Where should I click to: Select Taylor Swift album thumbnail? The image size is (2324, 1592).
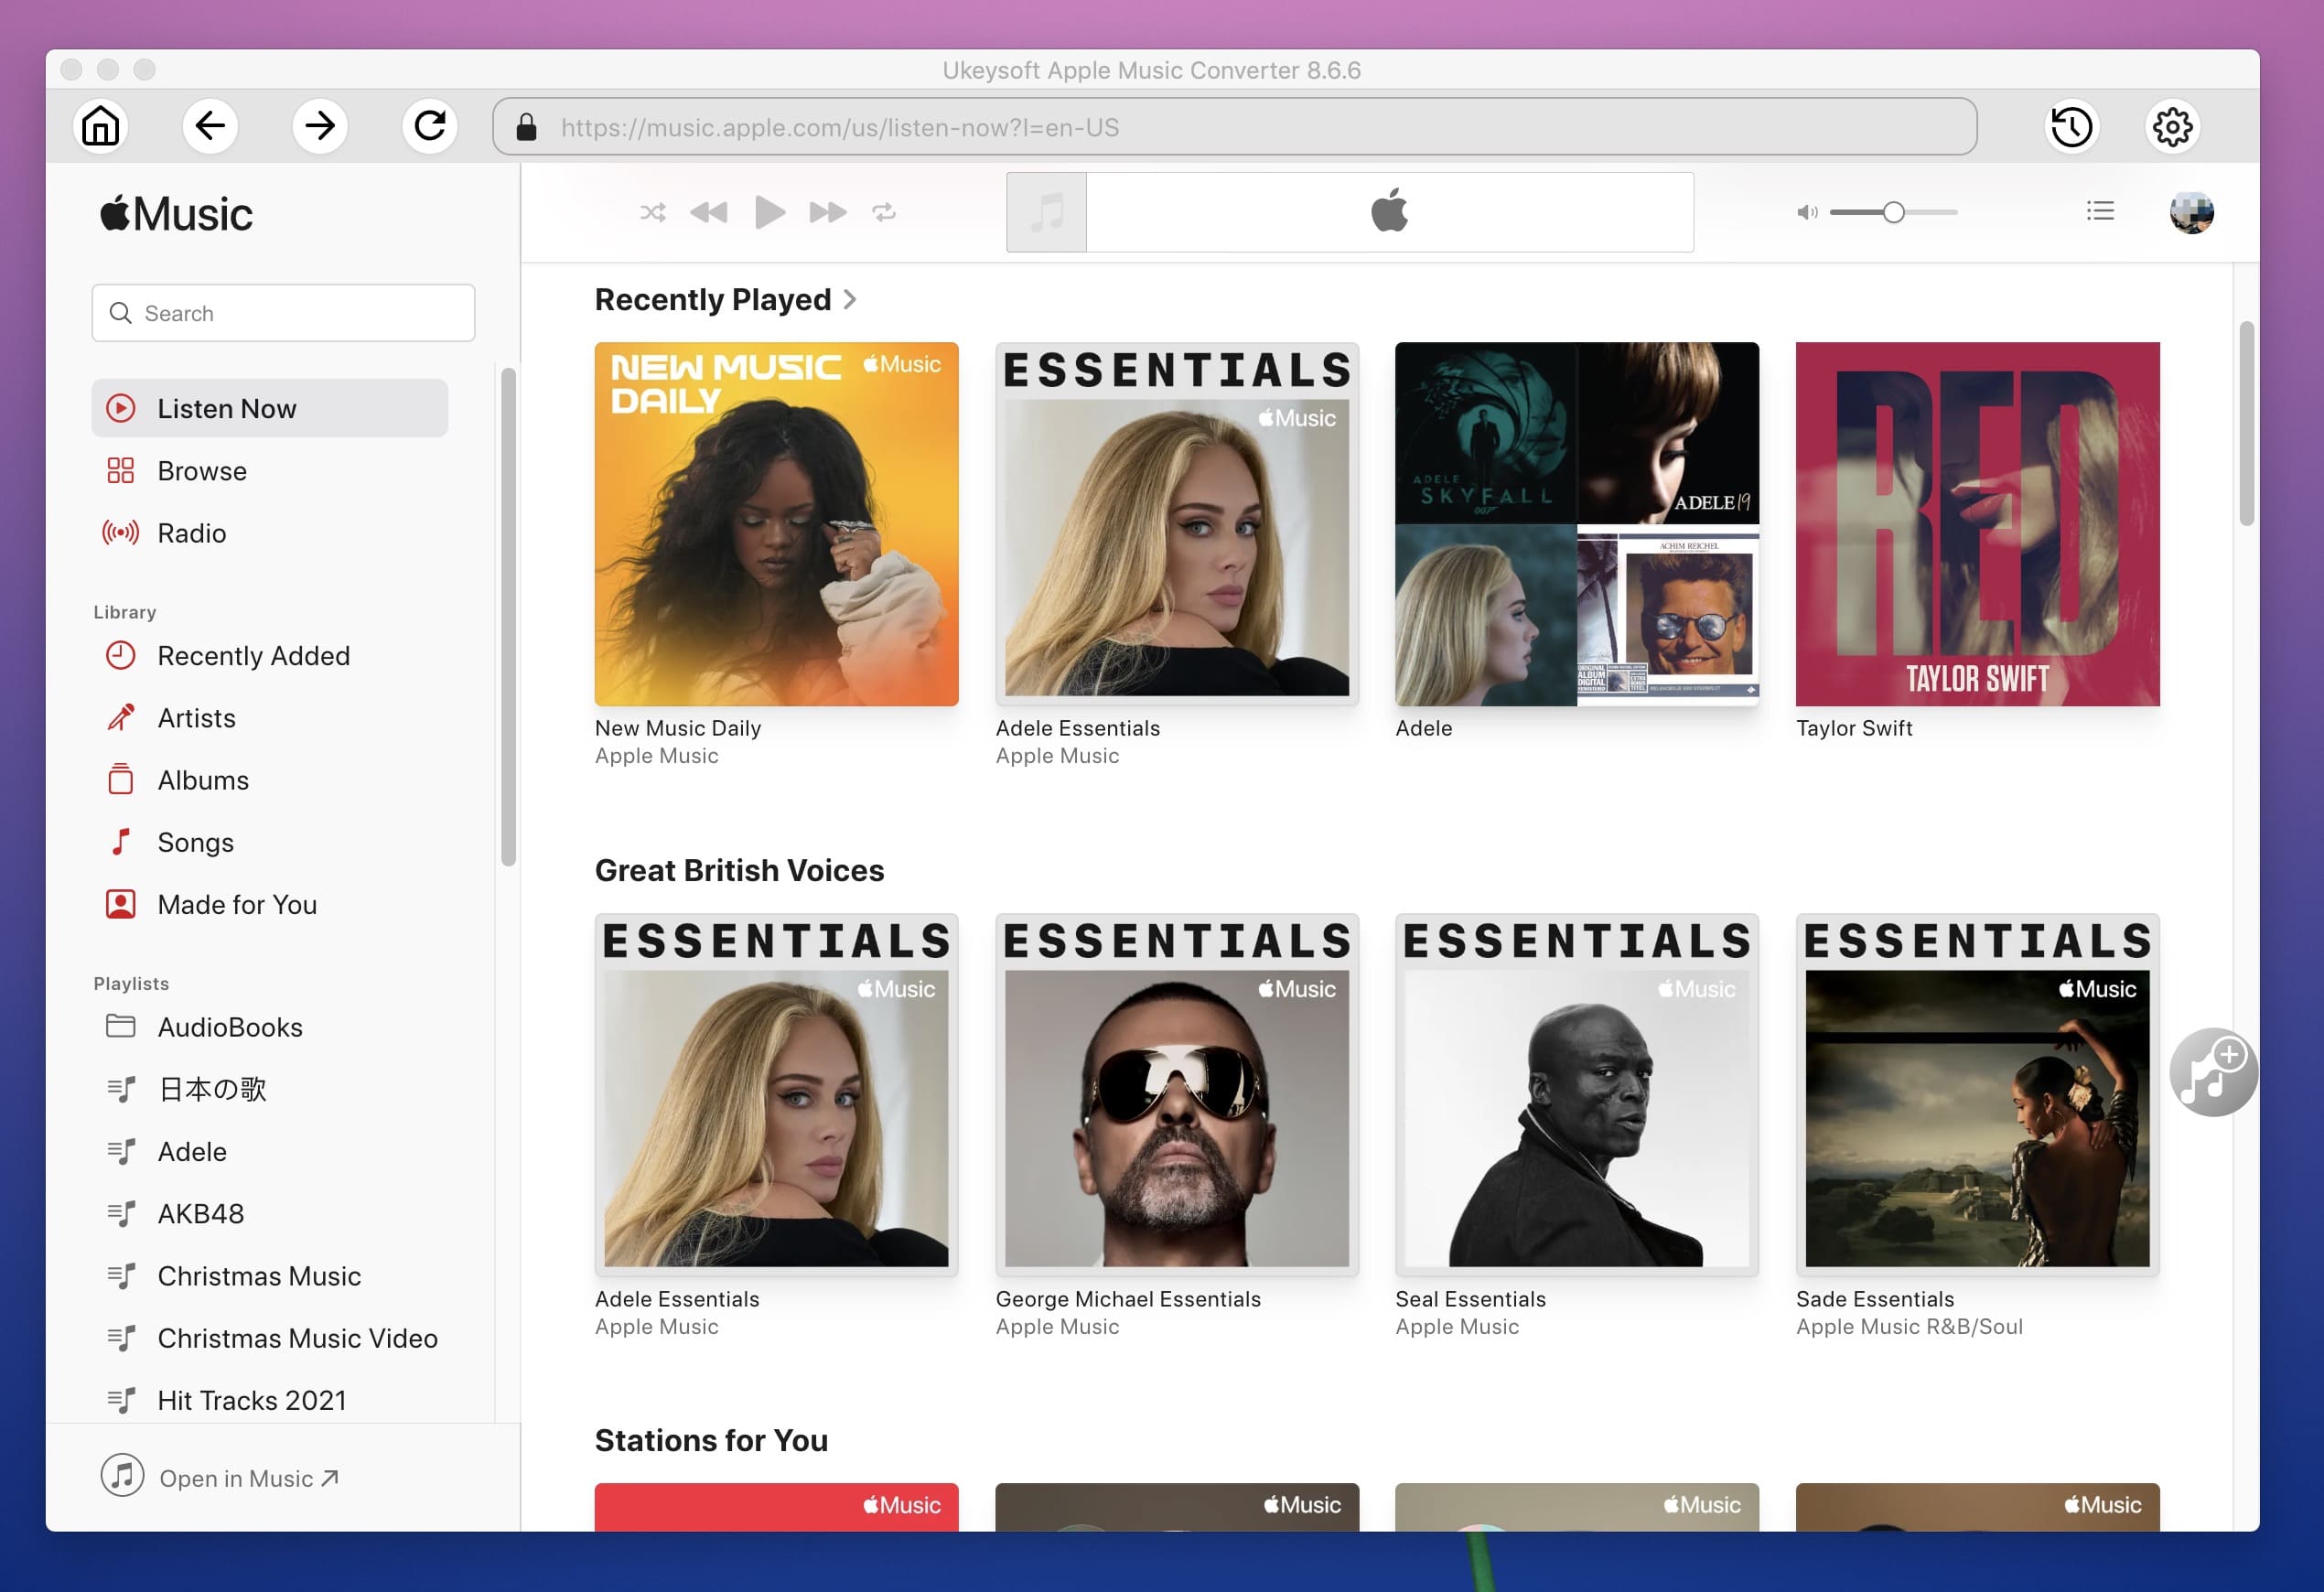(x=1976, y=524)
